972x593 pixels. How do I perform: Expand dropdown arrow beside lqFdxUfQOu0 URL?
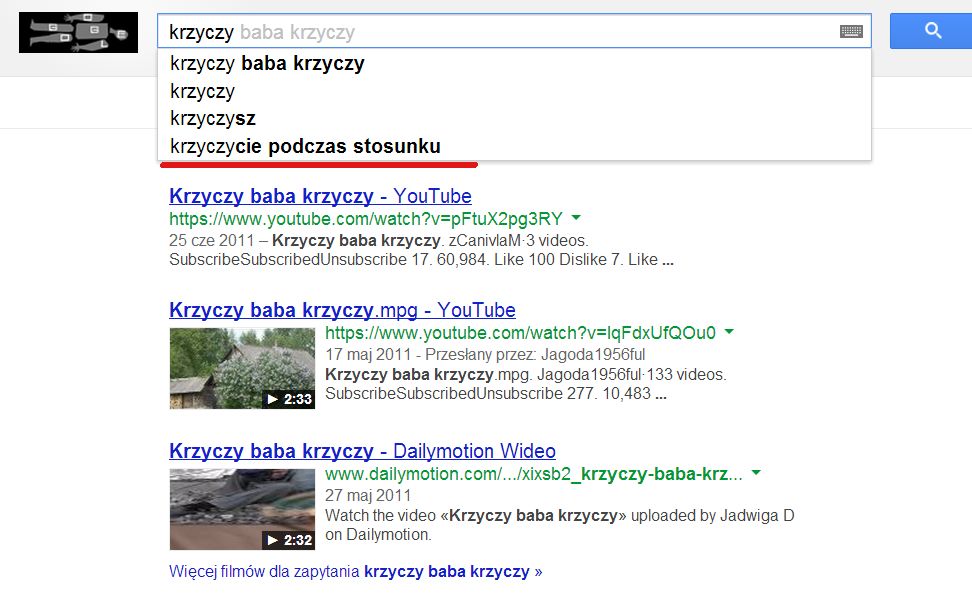tap(729, 332)
